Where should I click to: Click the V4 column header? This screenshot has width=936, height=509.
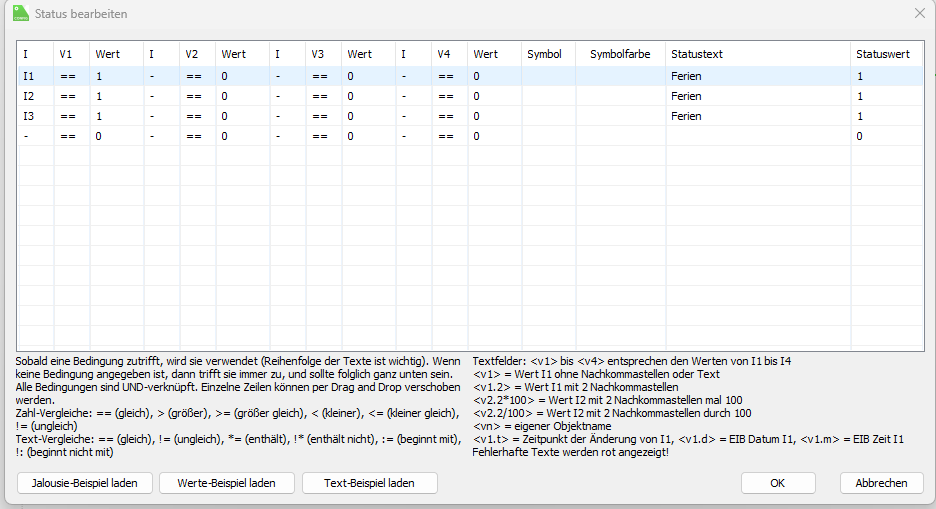click(449, 54)
